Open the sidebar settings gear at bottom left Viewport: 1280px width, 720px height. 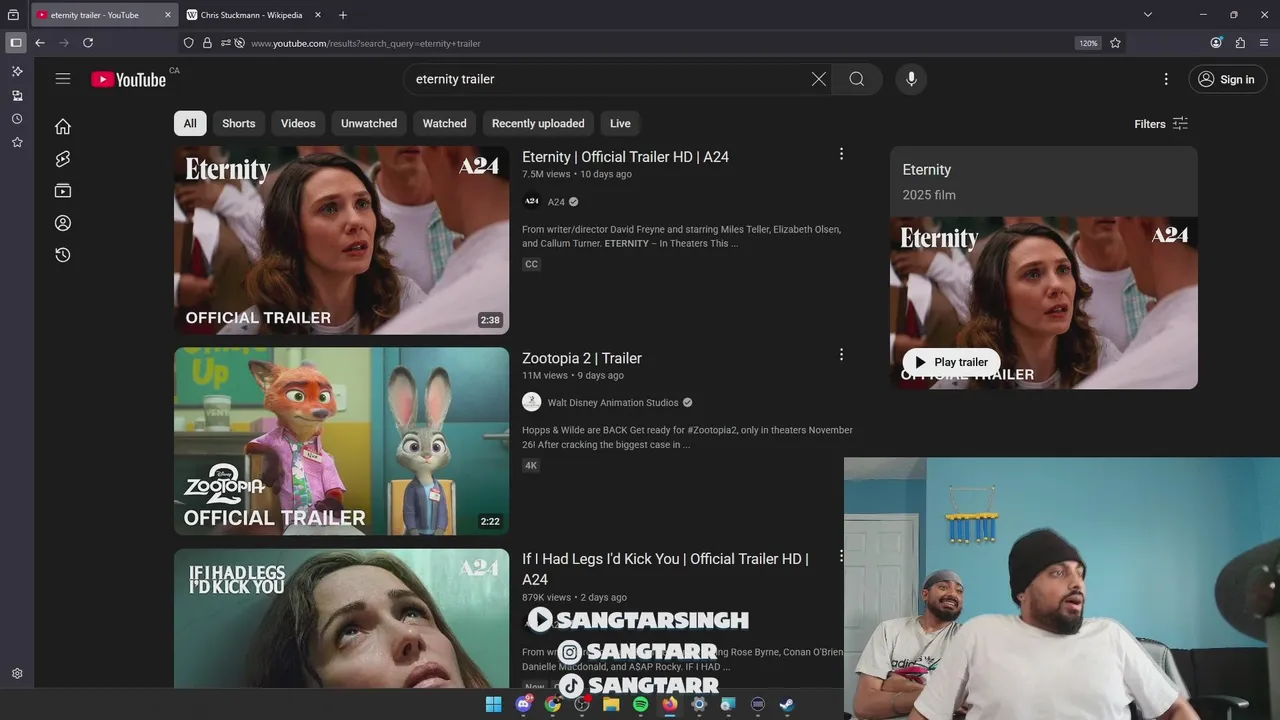coord(17,674)
